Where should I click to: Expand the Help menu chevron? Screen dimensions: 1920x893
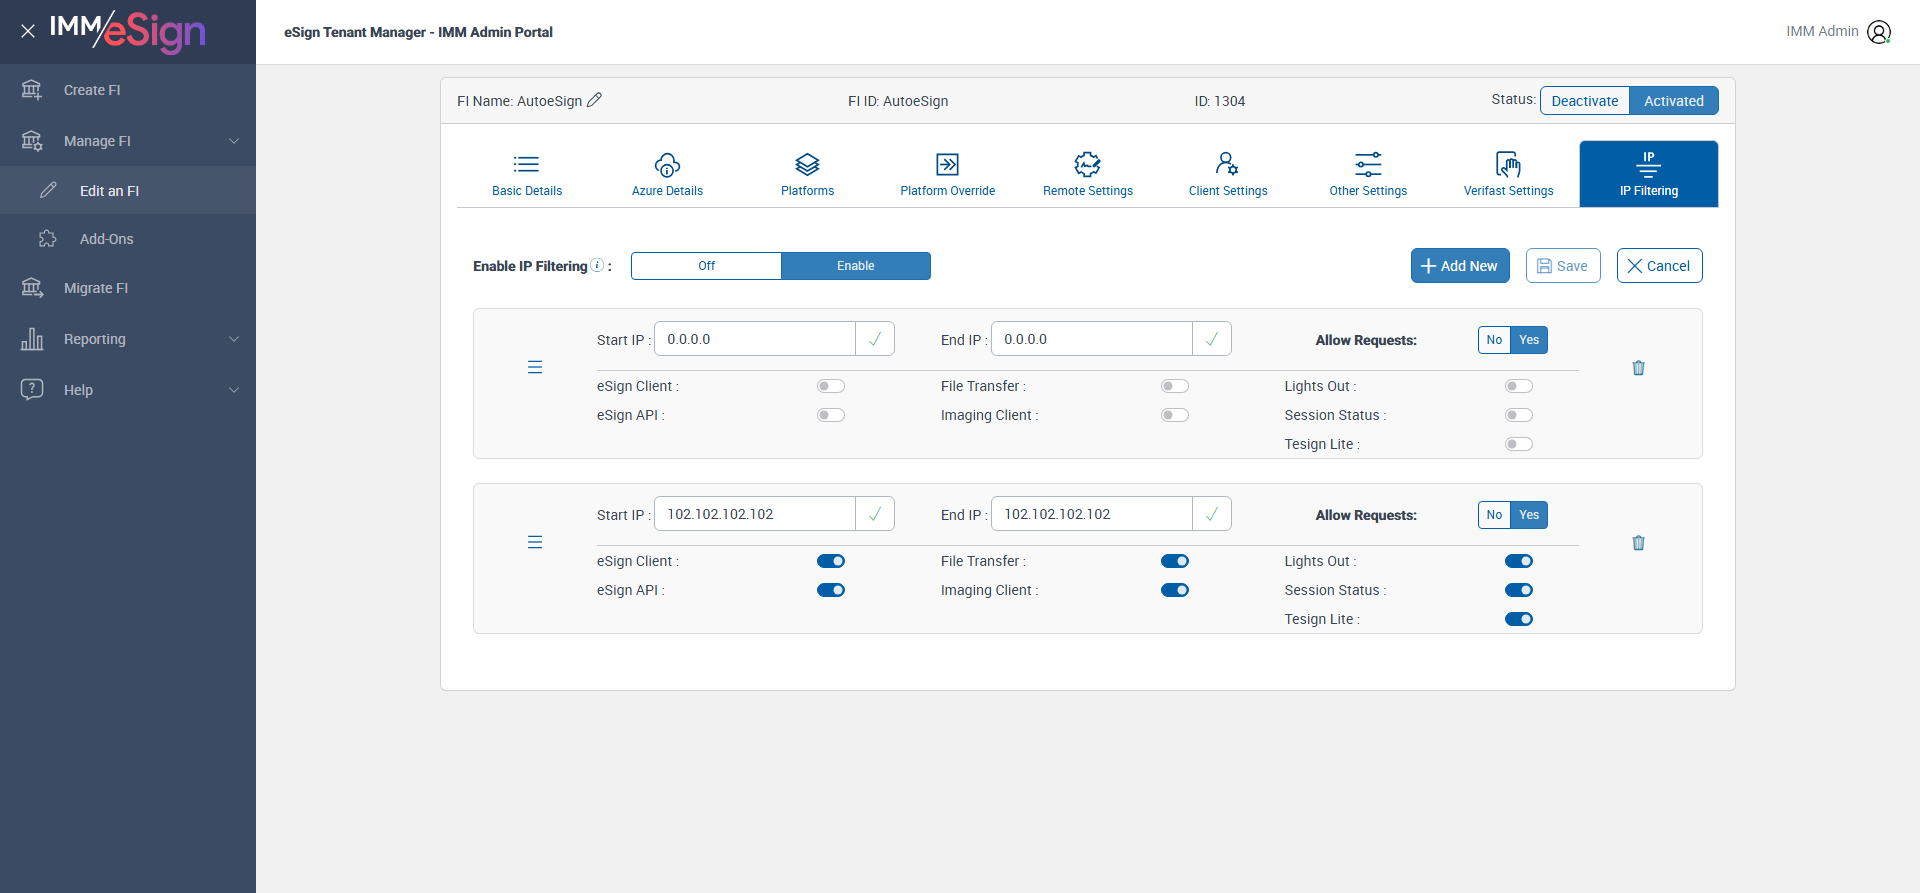(x=234, y=390)
